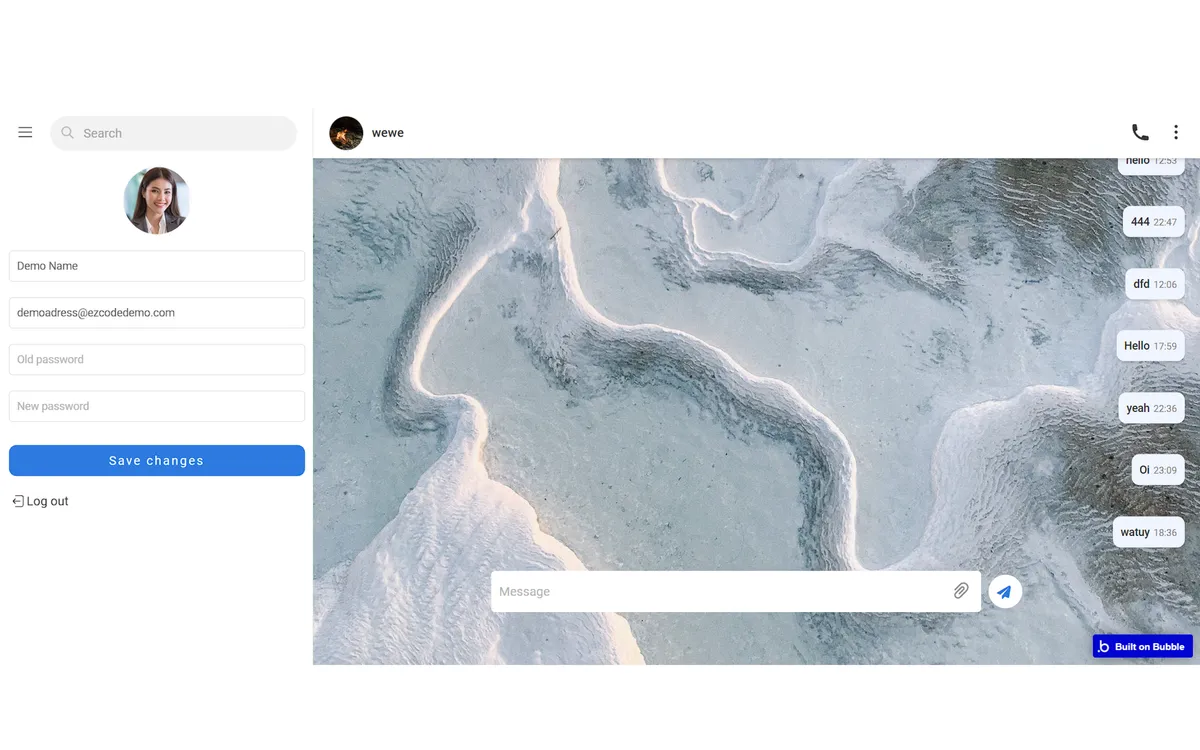Open the hamburger menu icon
1200x750 pixels.
pos(25,132)
